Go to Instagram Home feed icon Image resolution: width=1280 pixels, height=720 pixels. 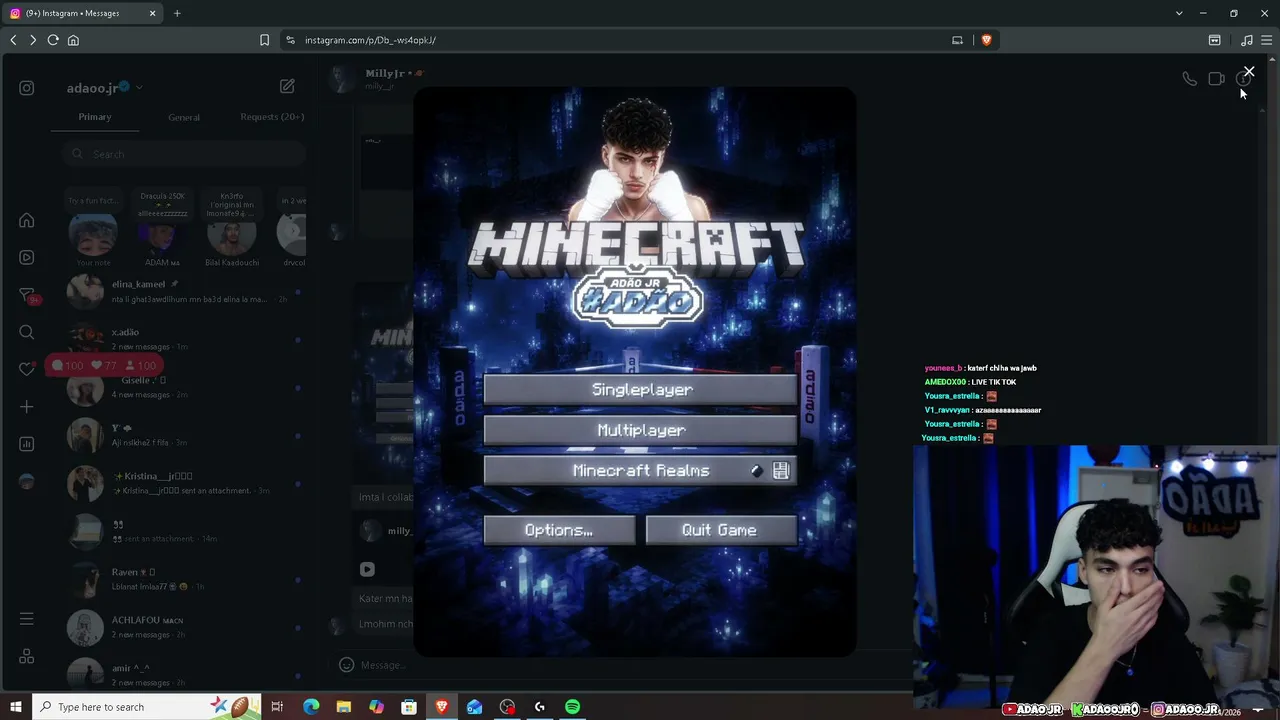[27, 220]
